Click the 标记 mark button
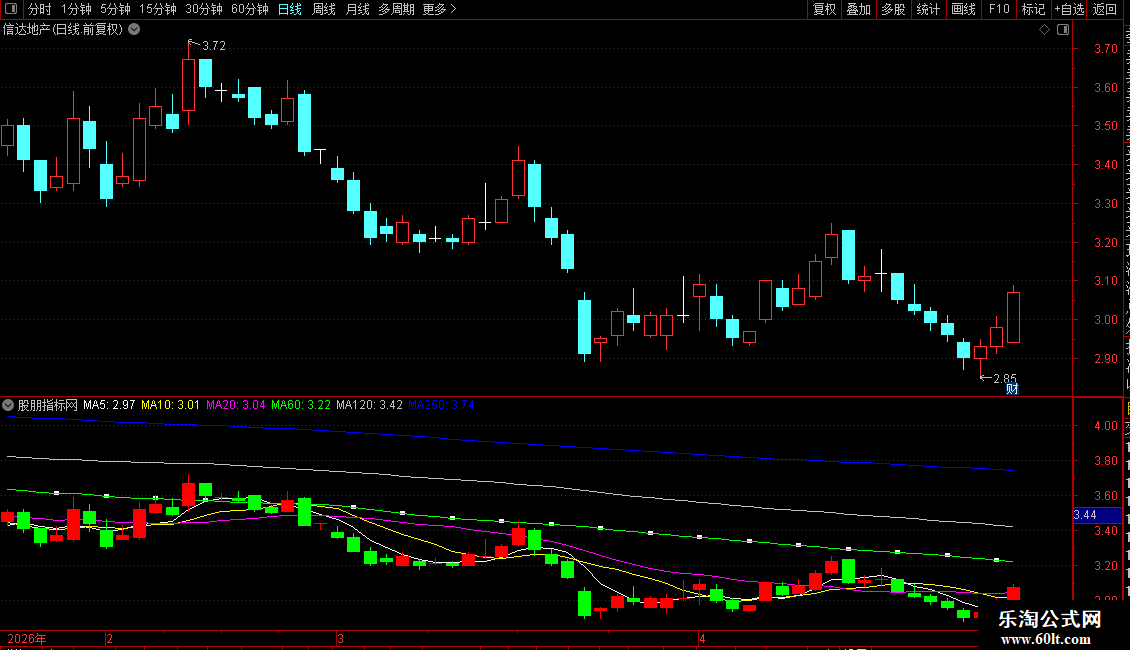Screen dimensions: 1130x650 click(x=1033, y=9)
